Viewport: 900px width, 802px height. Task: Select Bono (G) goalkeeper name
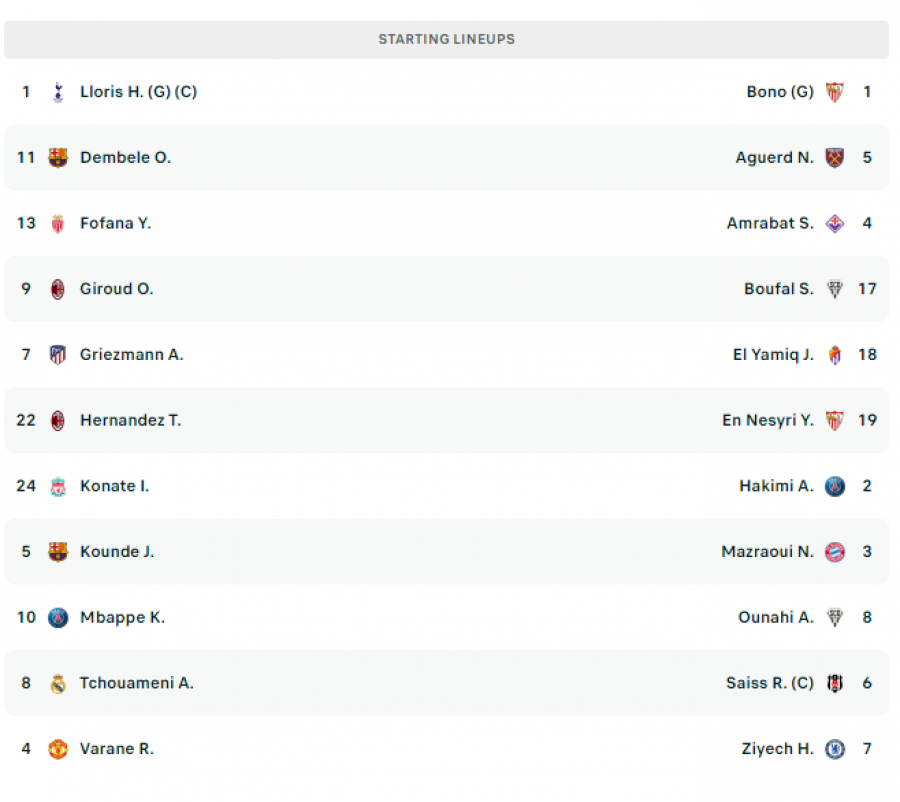[780, 92]
